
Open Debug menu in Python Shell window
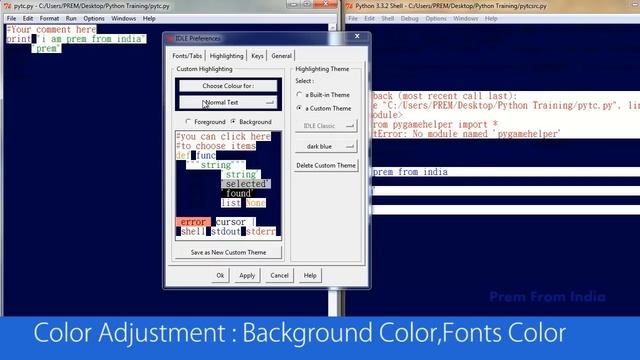pos(409,18)
